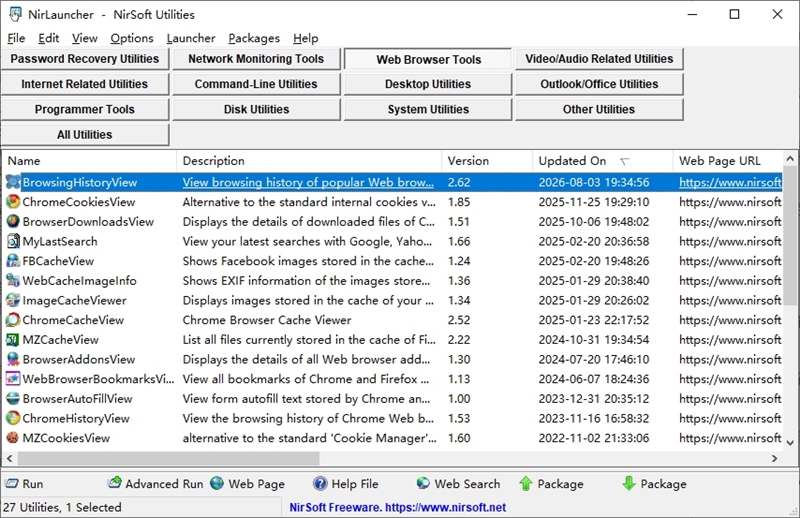Click the Package down-arrow icon
Image resolution: width=800 pixels, height=518 pixels.
coord(629,483)
